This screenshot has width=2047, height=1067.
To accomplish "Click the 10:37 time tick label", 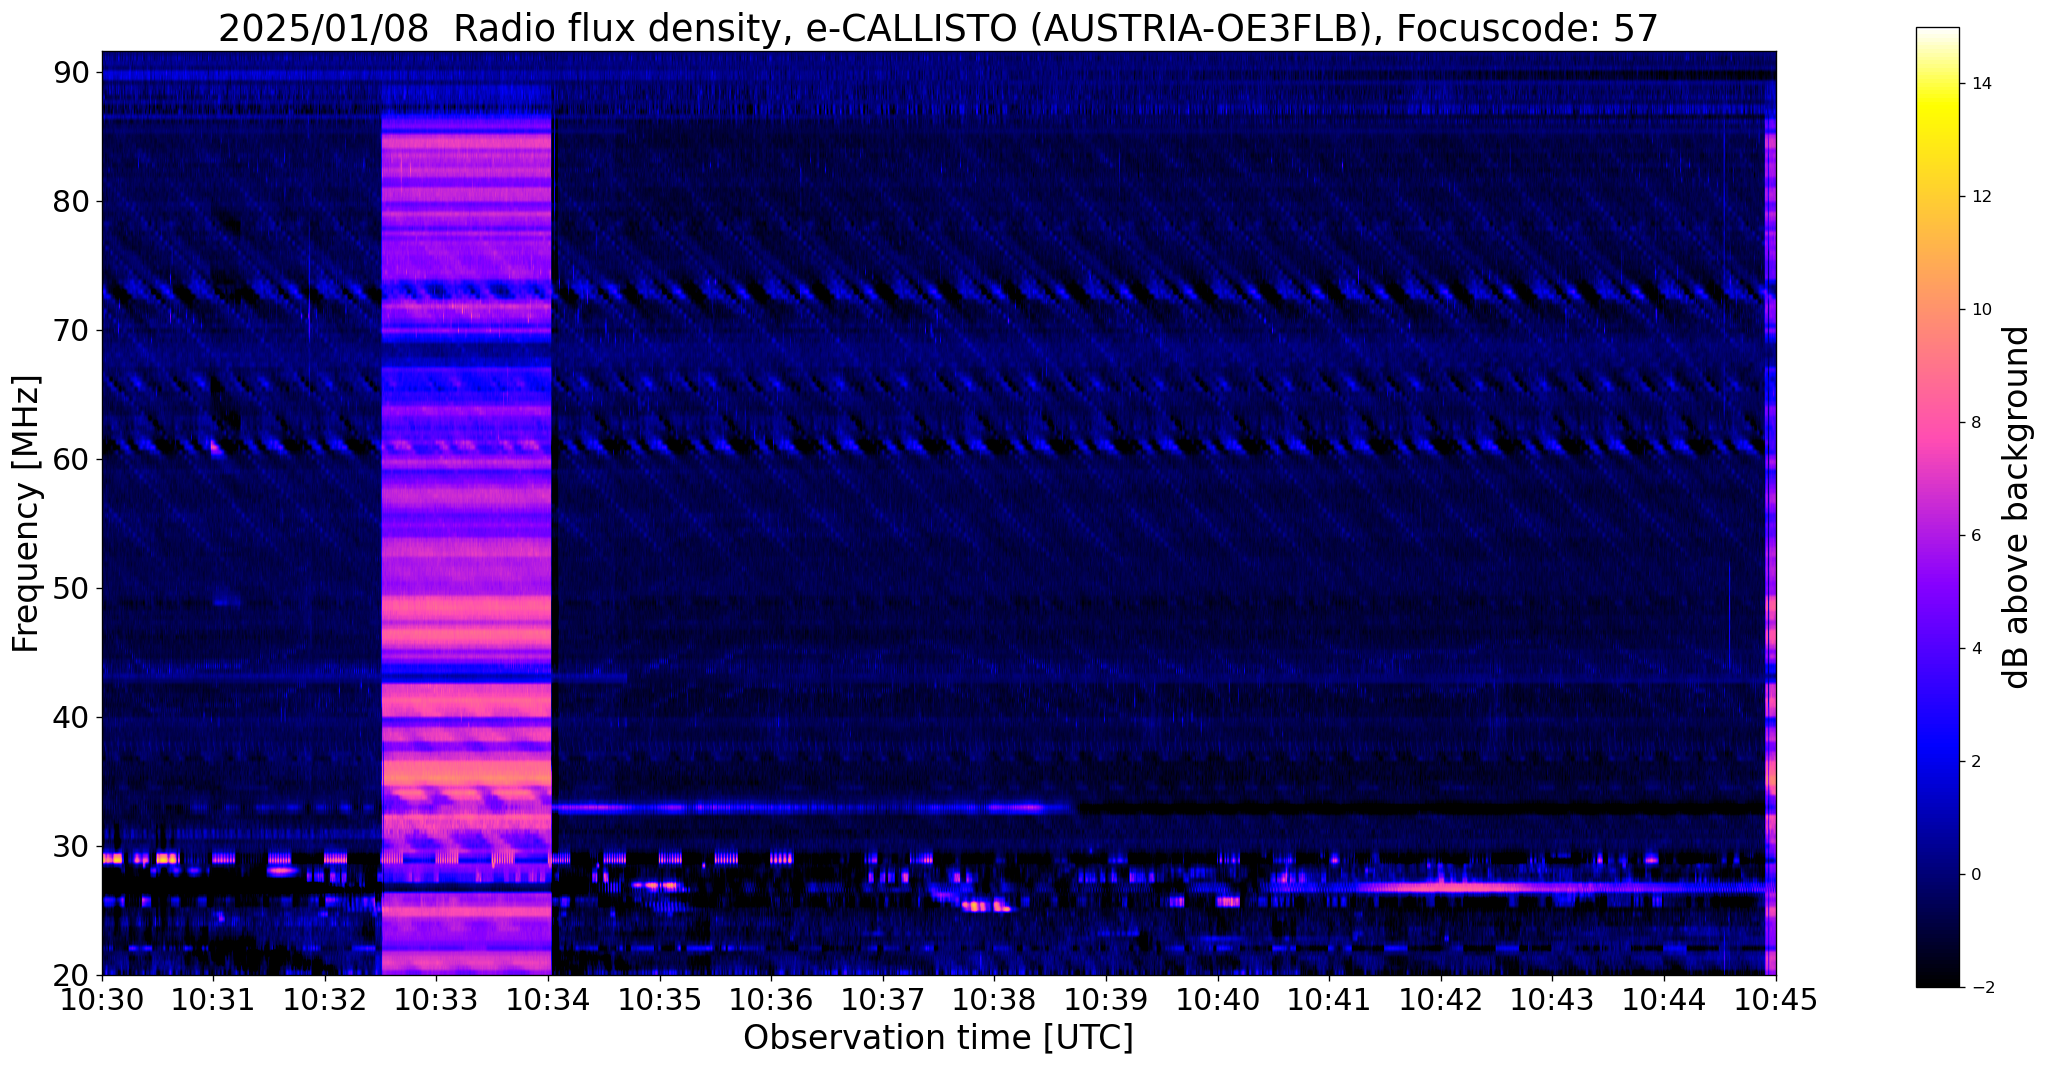I will (x=883, y=999).
